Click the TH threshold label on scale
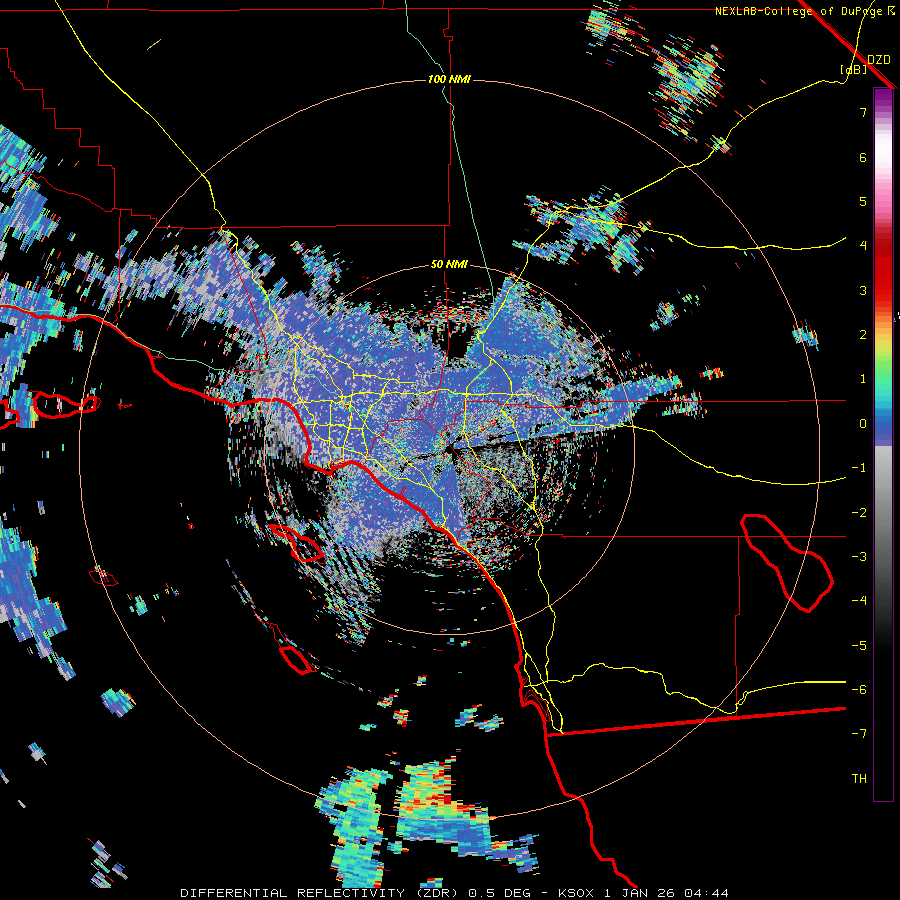Image resolution: width=900 pixels, height=900 pixels. (x=859, y=779)
